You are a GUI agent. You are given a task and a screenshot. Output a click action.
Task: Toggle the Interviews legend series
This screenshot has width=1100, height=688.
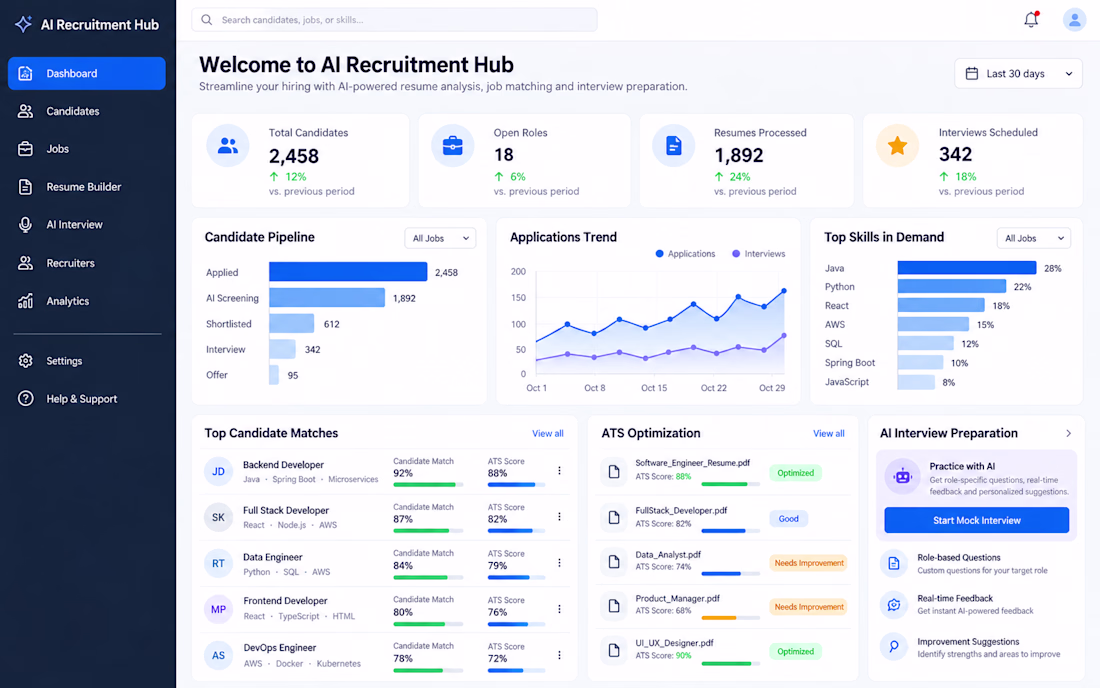point(758,254)
